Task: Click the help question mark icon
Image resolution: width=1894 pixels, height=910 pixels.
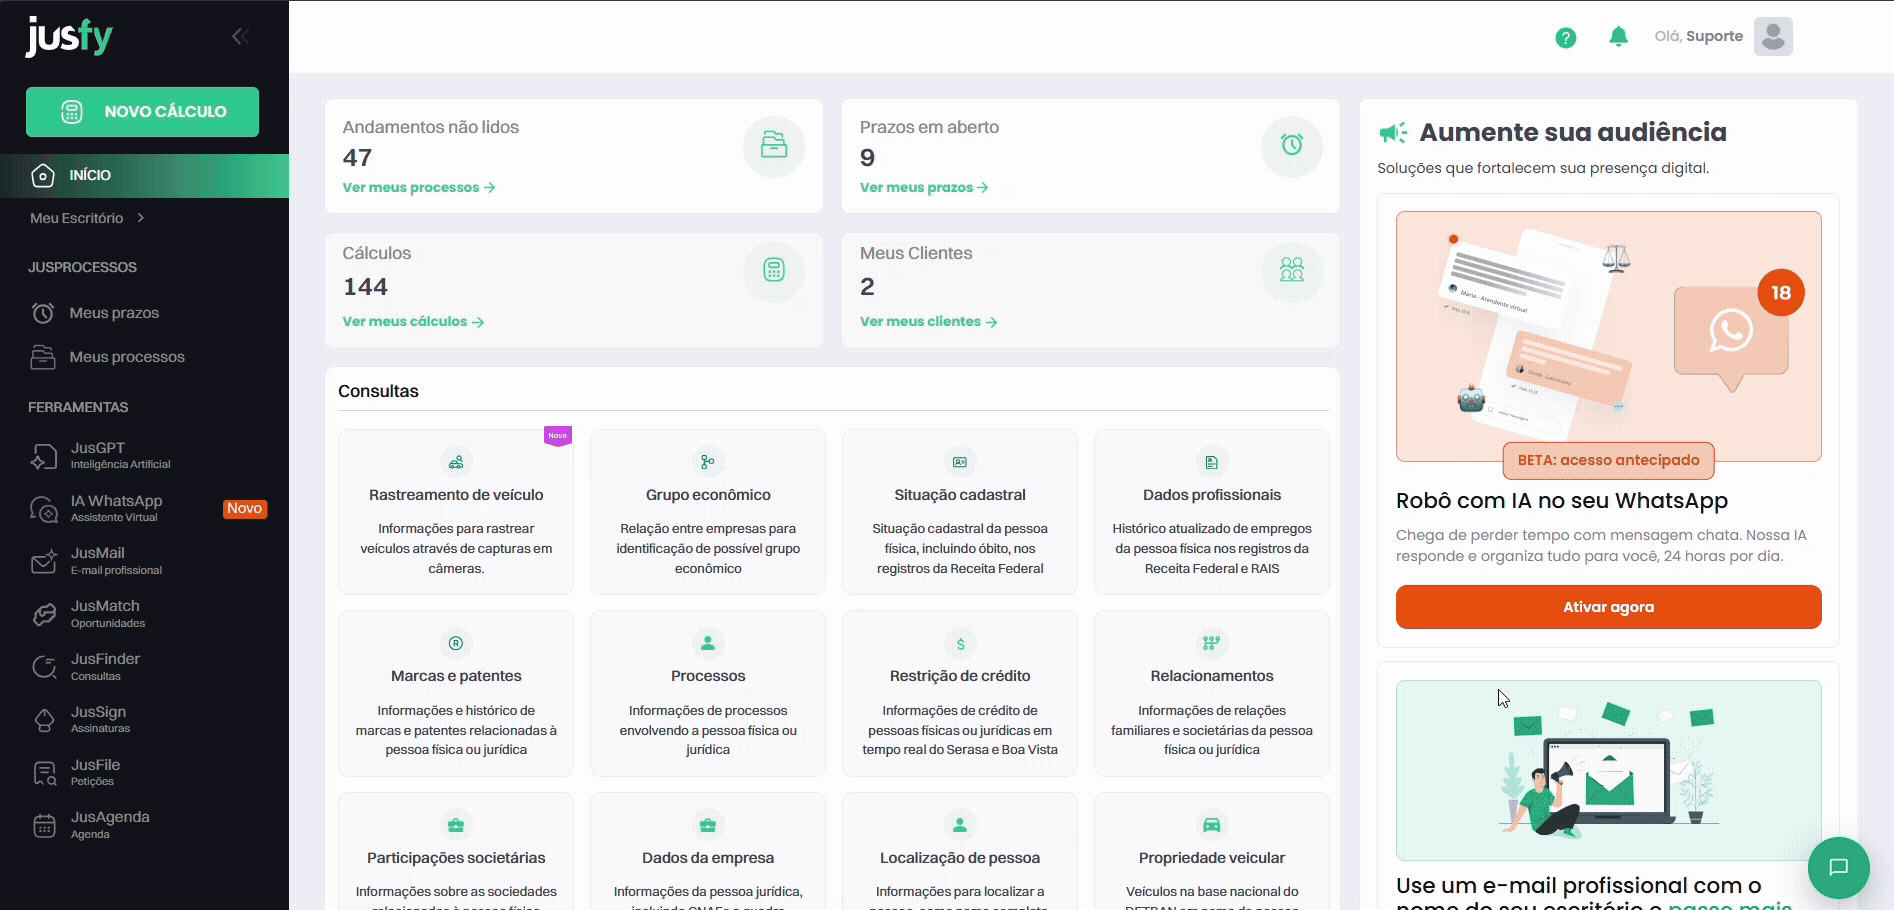Action: pyautogui.click(x=1565, y=38)
